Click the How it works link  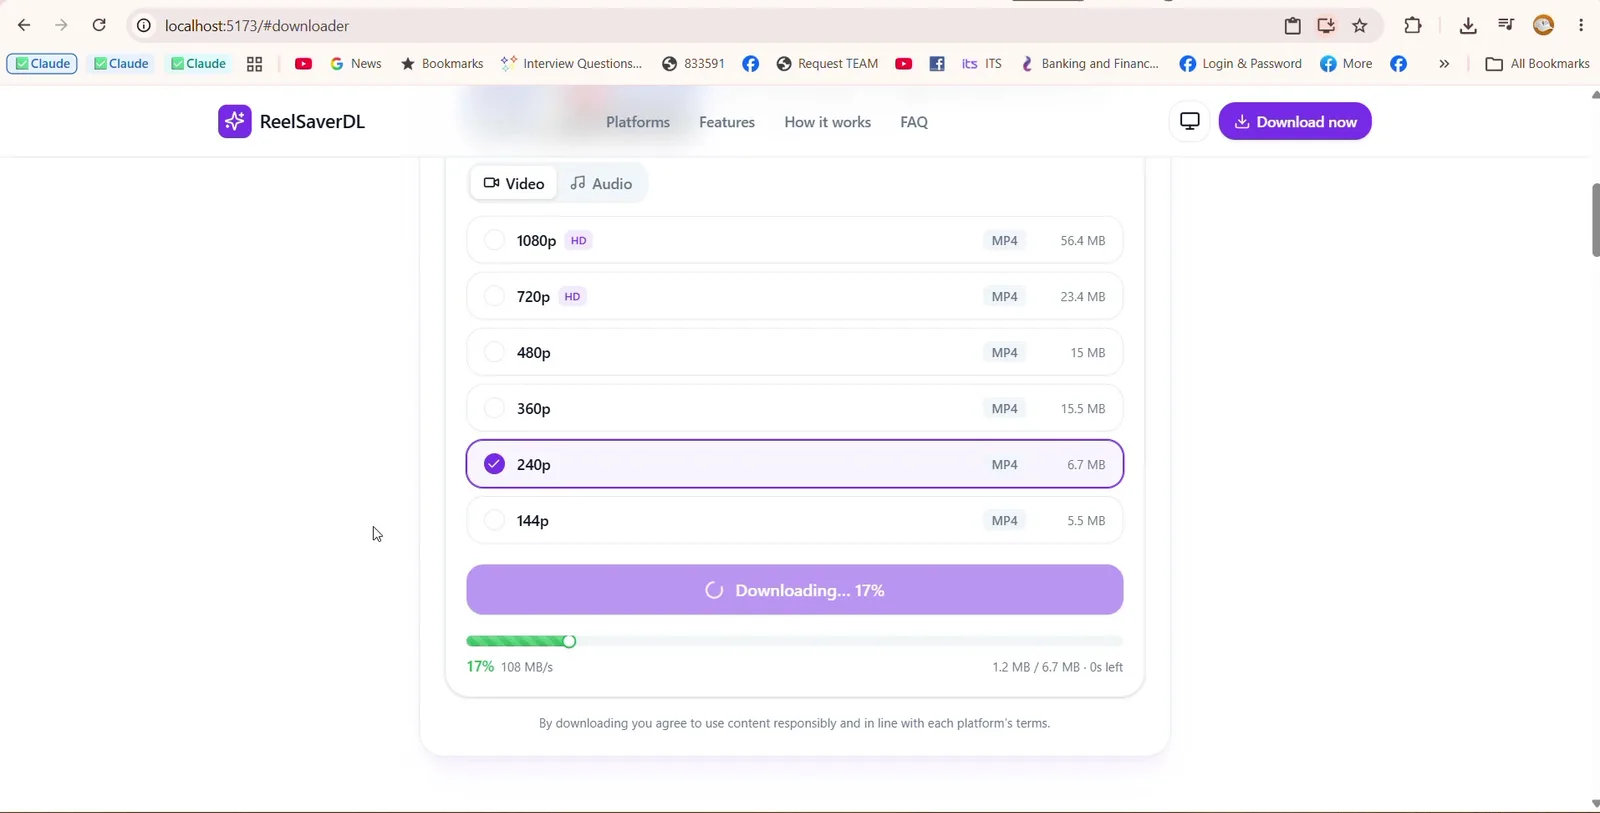click(x=827, y=122)
